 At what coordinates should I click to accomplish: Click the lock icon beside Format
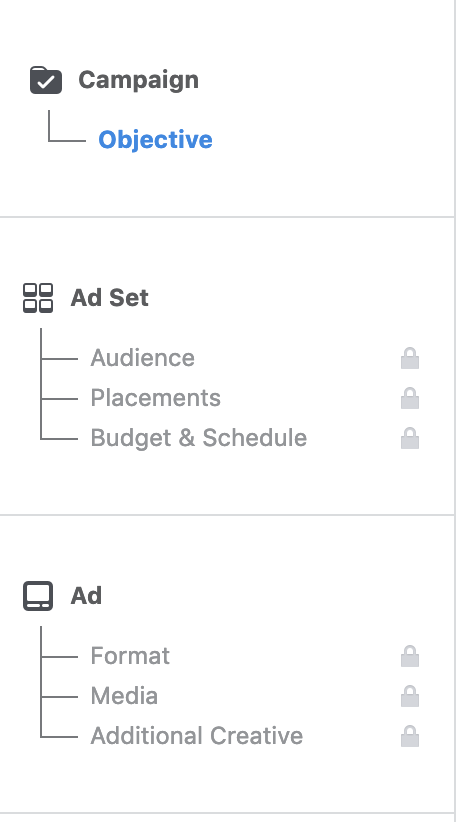[x=410, y=656]
